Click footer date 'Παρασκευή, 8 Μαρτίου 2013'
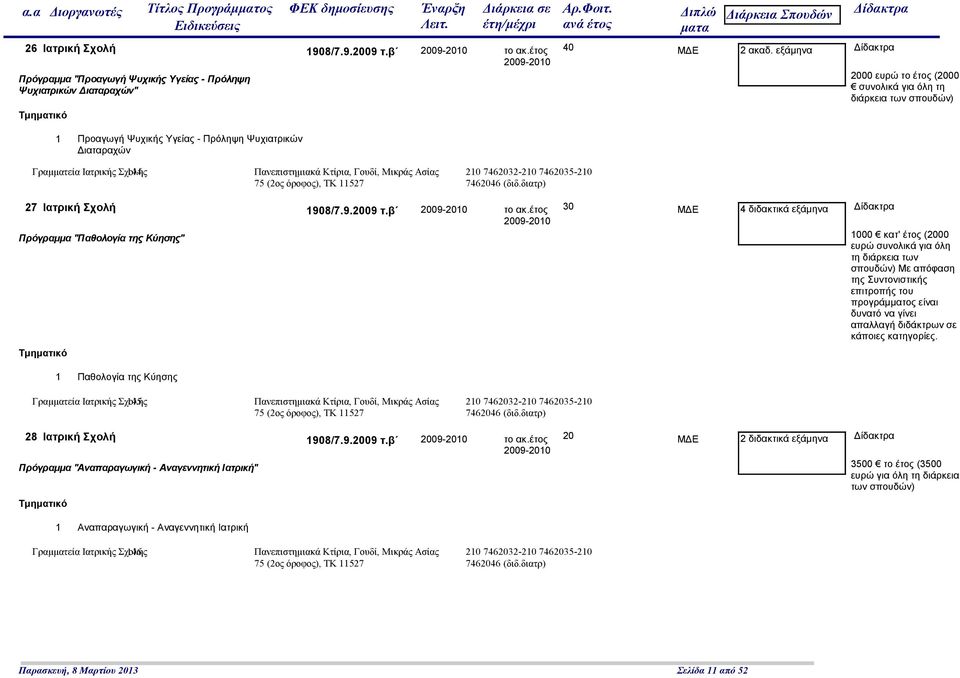This screenshot has height=678, width=960. coord(78,671)
